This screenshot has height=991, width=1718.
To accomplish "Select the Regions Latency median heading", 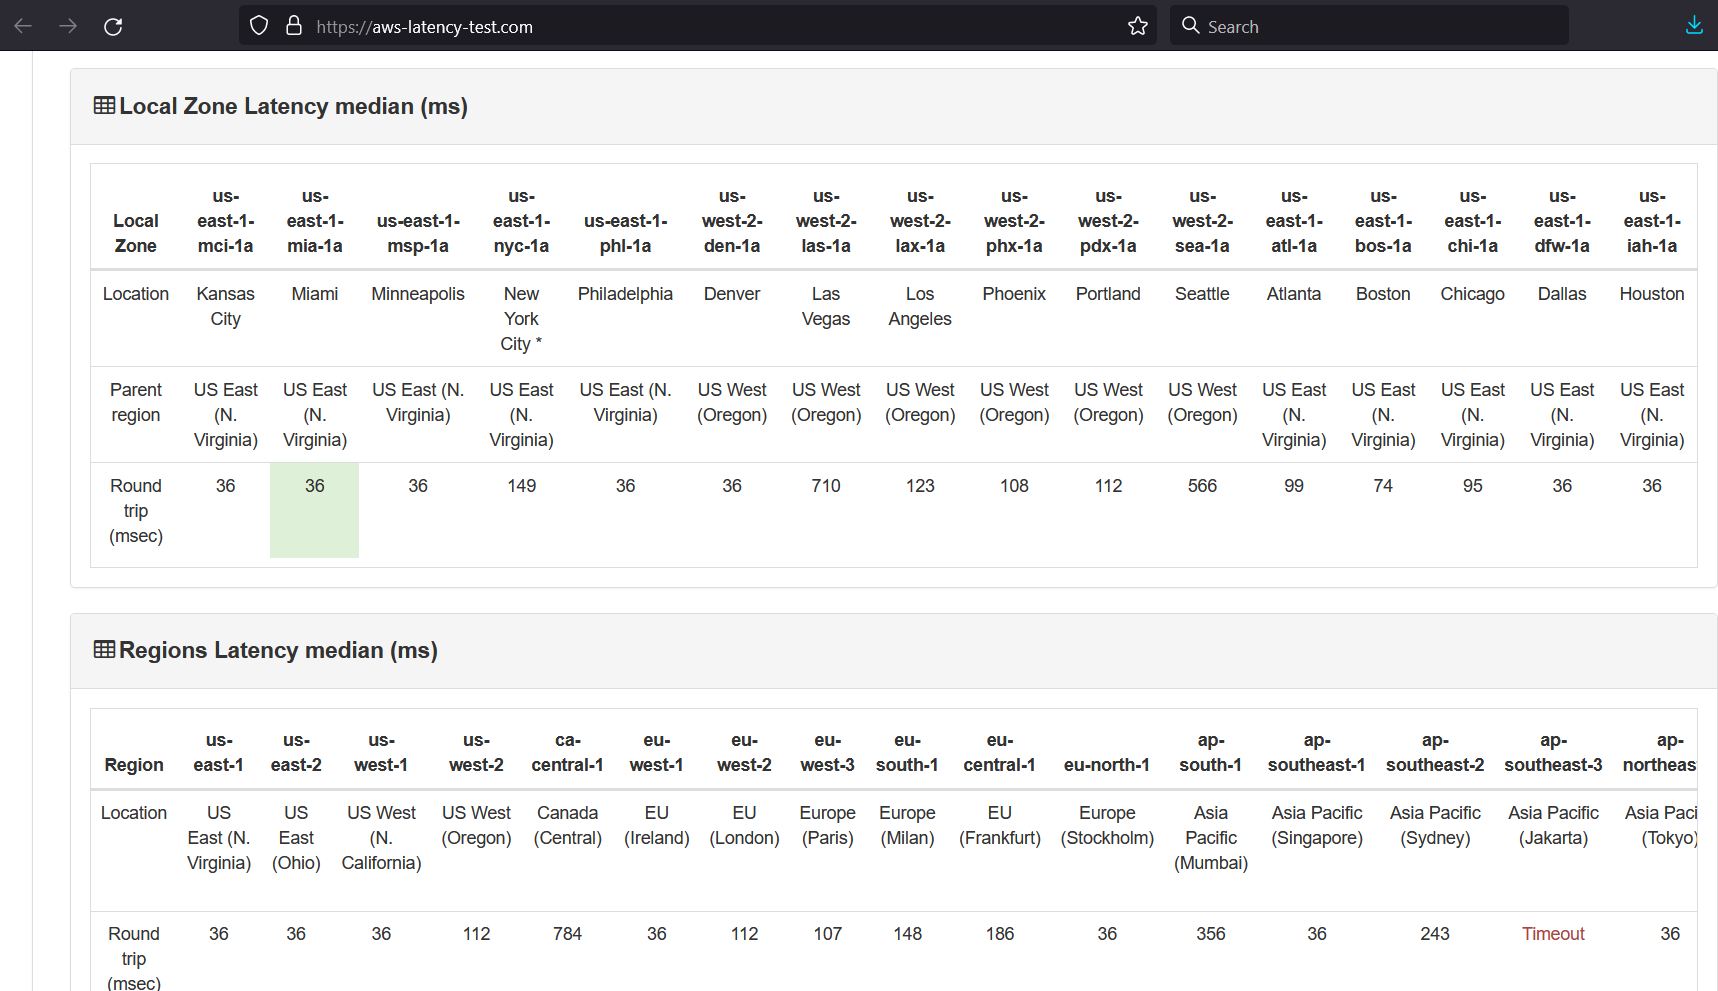I will click(x=278, y=650).
